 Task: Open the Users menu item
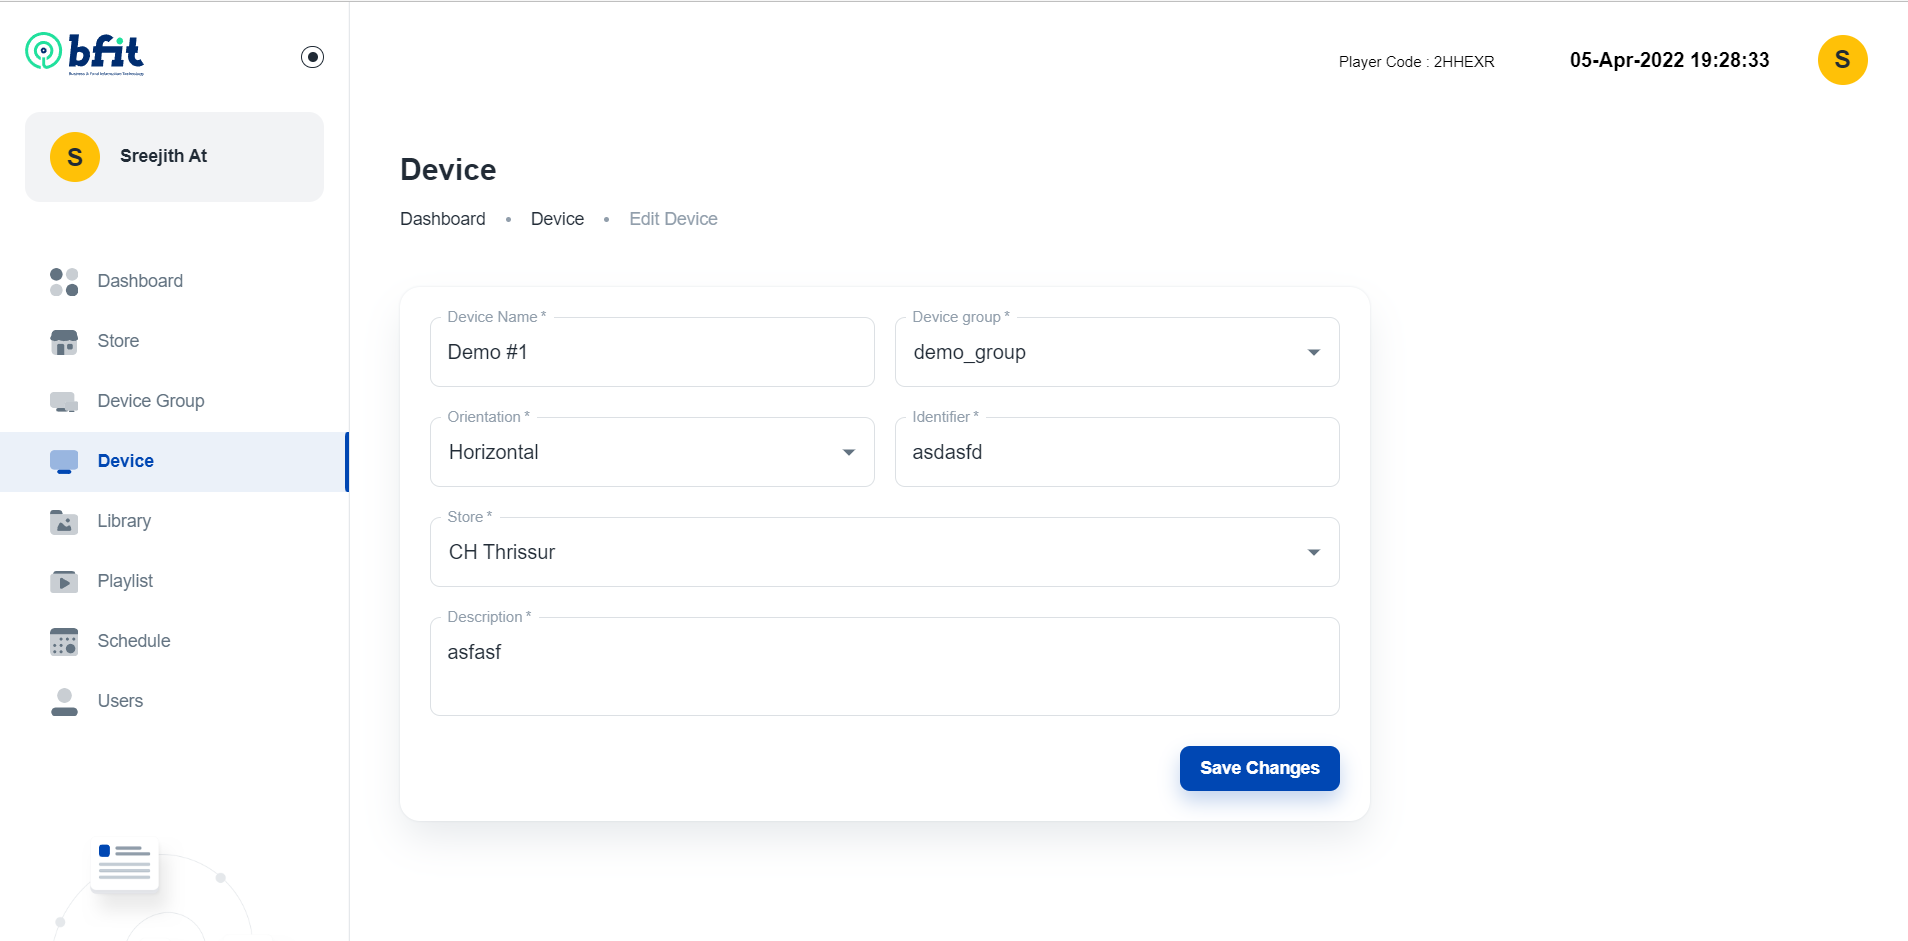174,701
